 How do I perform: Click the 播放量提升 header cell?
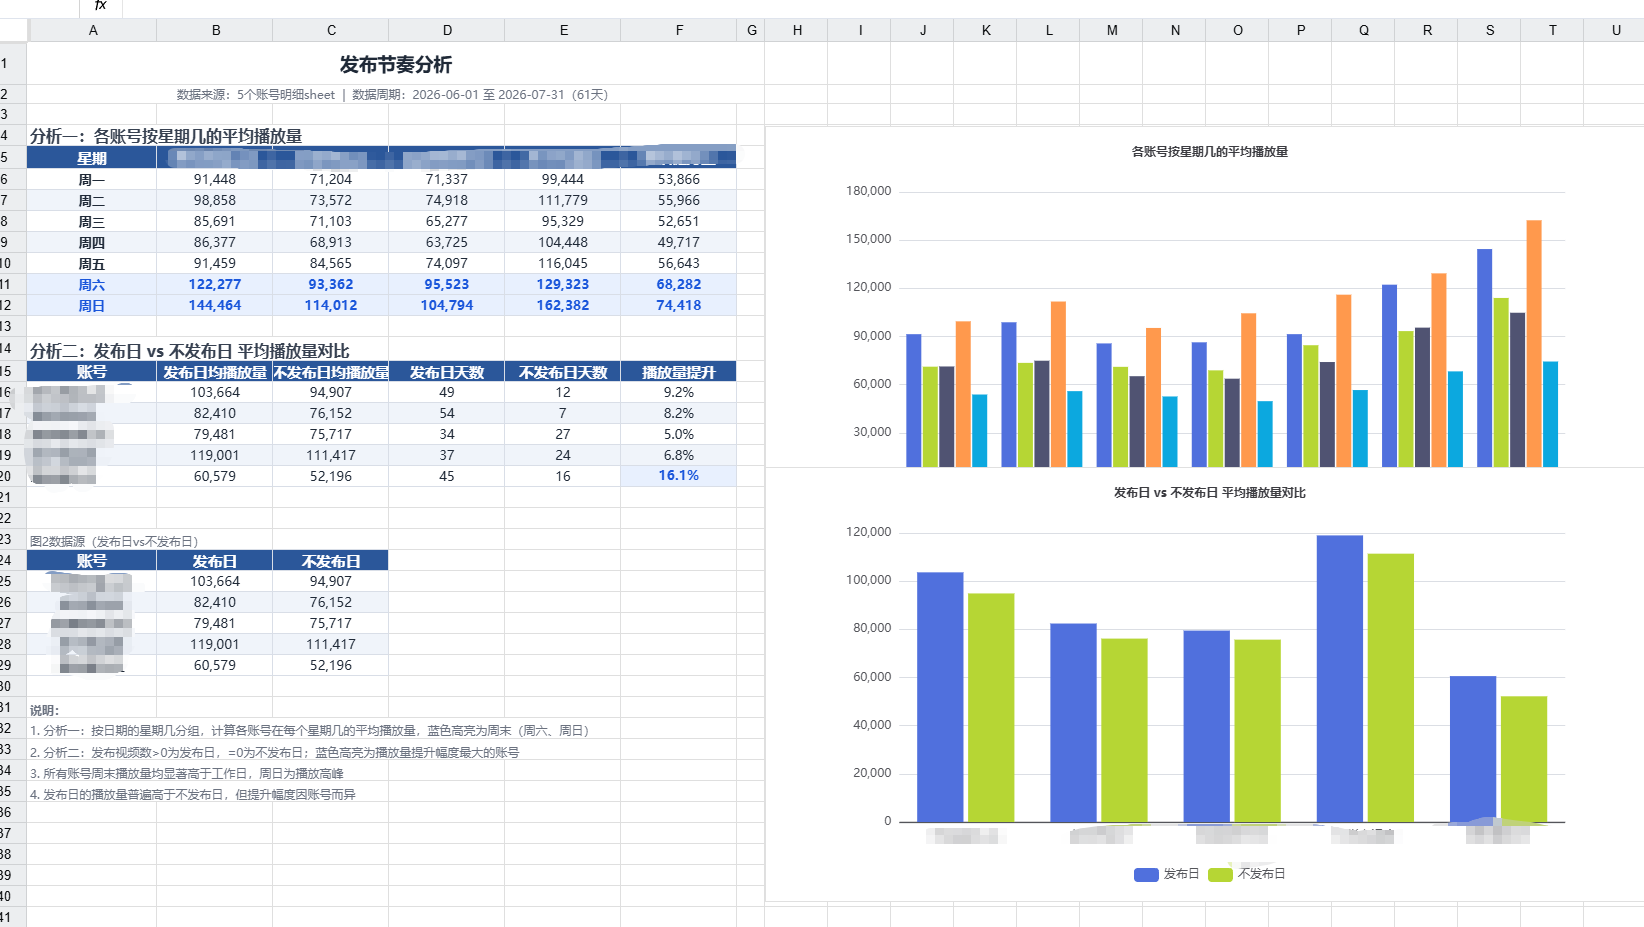point(679,372)
